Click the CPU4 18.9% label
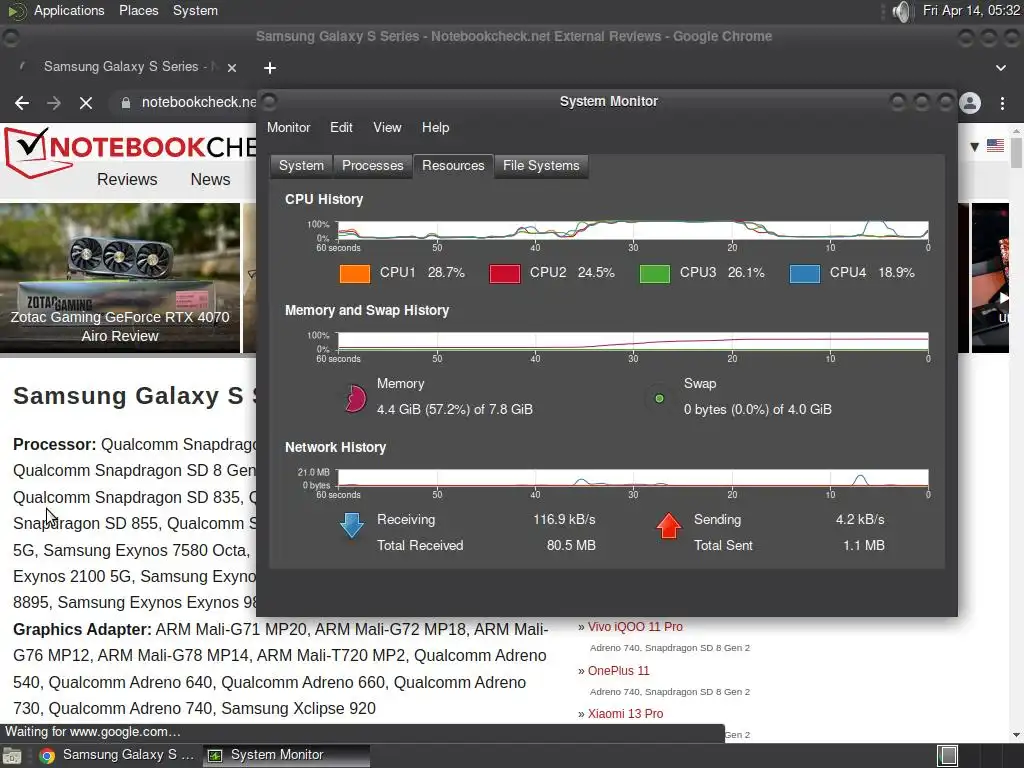Screen dimensions: 1024x768 [872, 272]
